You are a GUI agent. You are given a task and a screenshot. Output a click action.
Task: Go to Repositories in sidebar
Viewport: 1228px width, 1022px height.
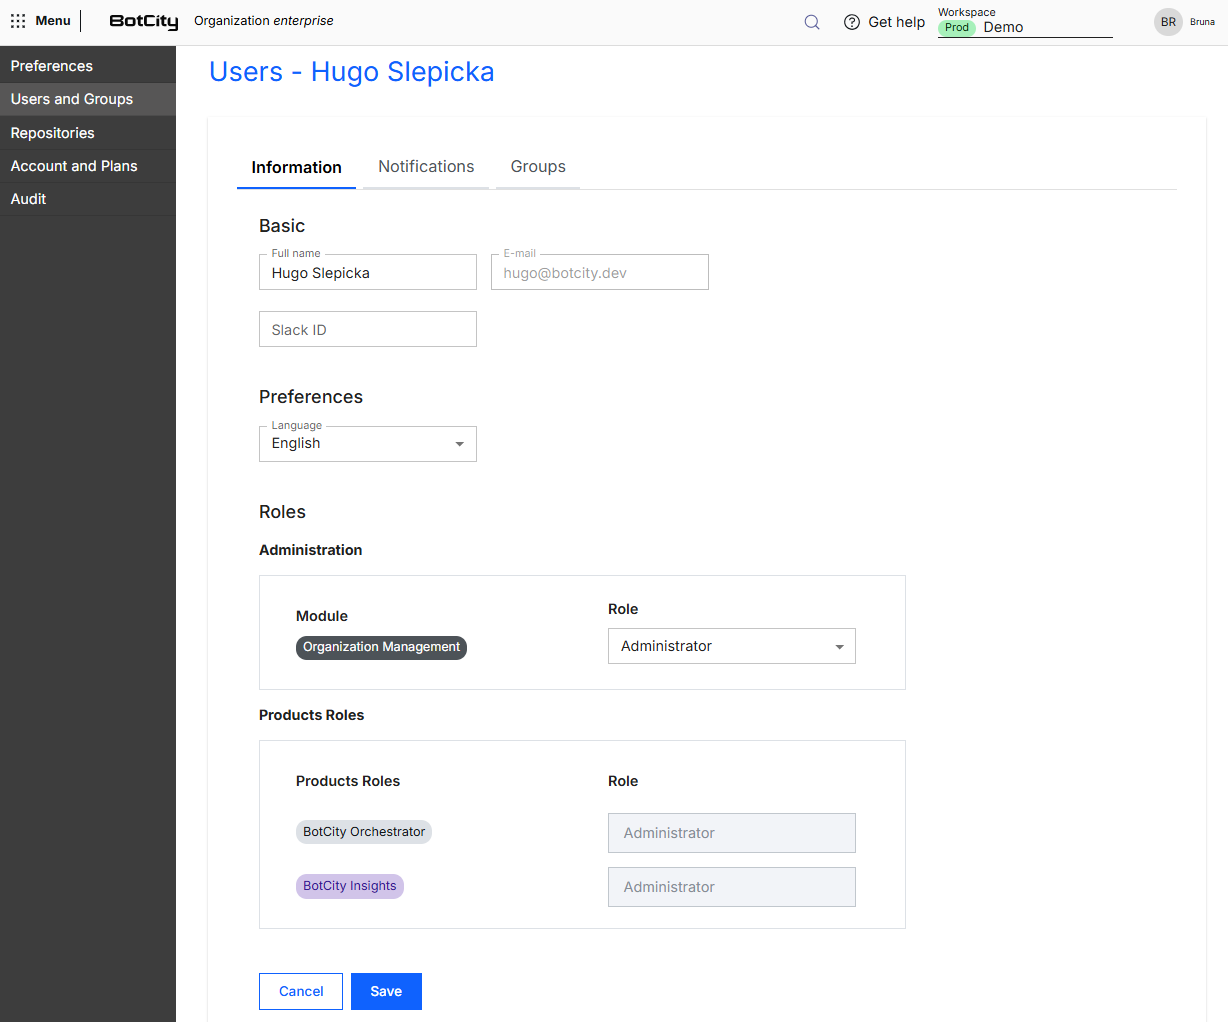click(88, 133)
